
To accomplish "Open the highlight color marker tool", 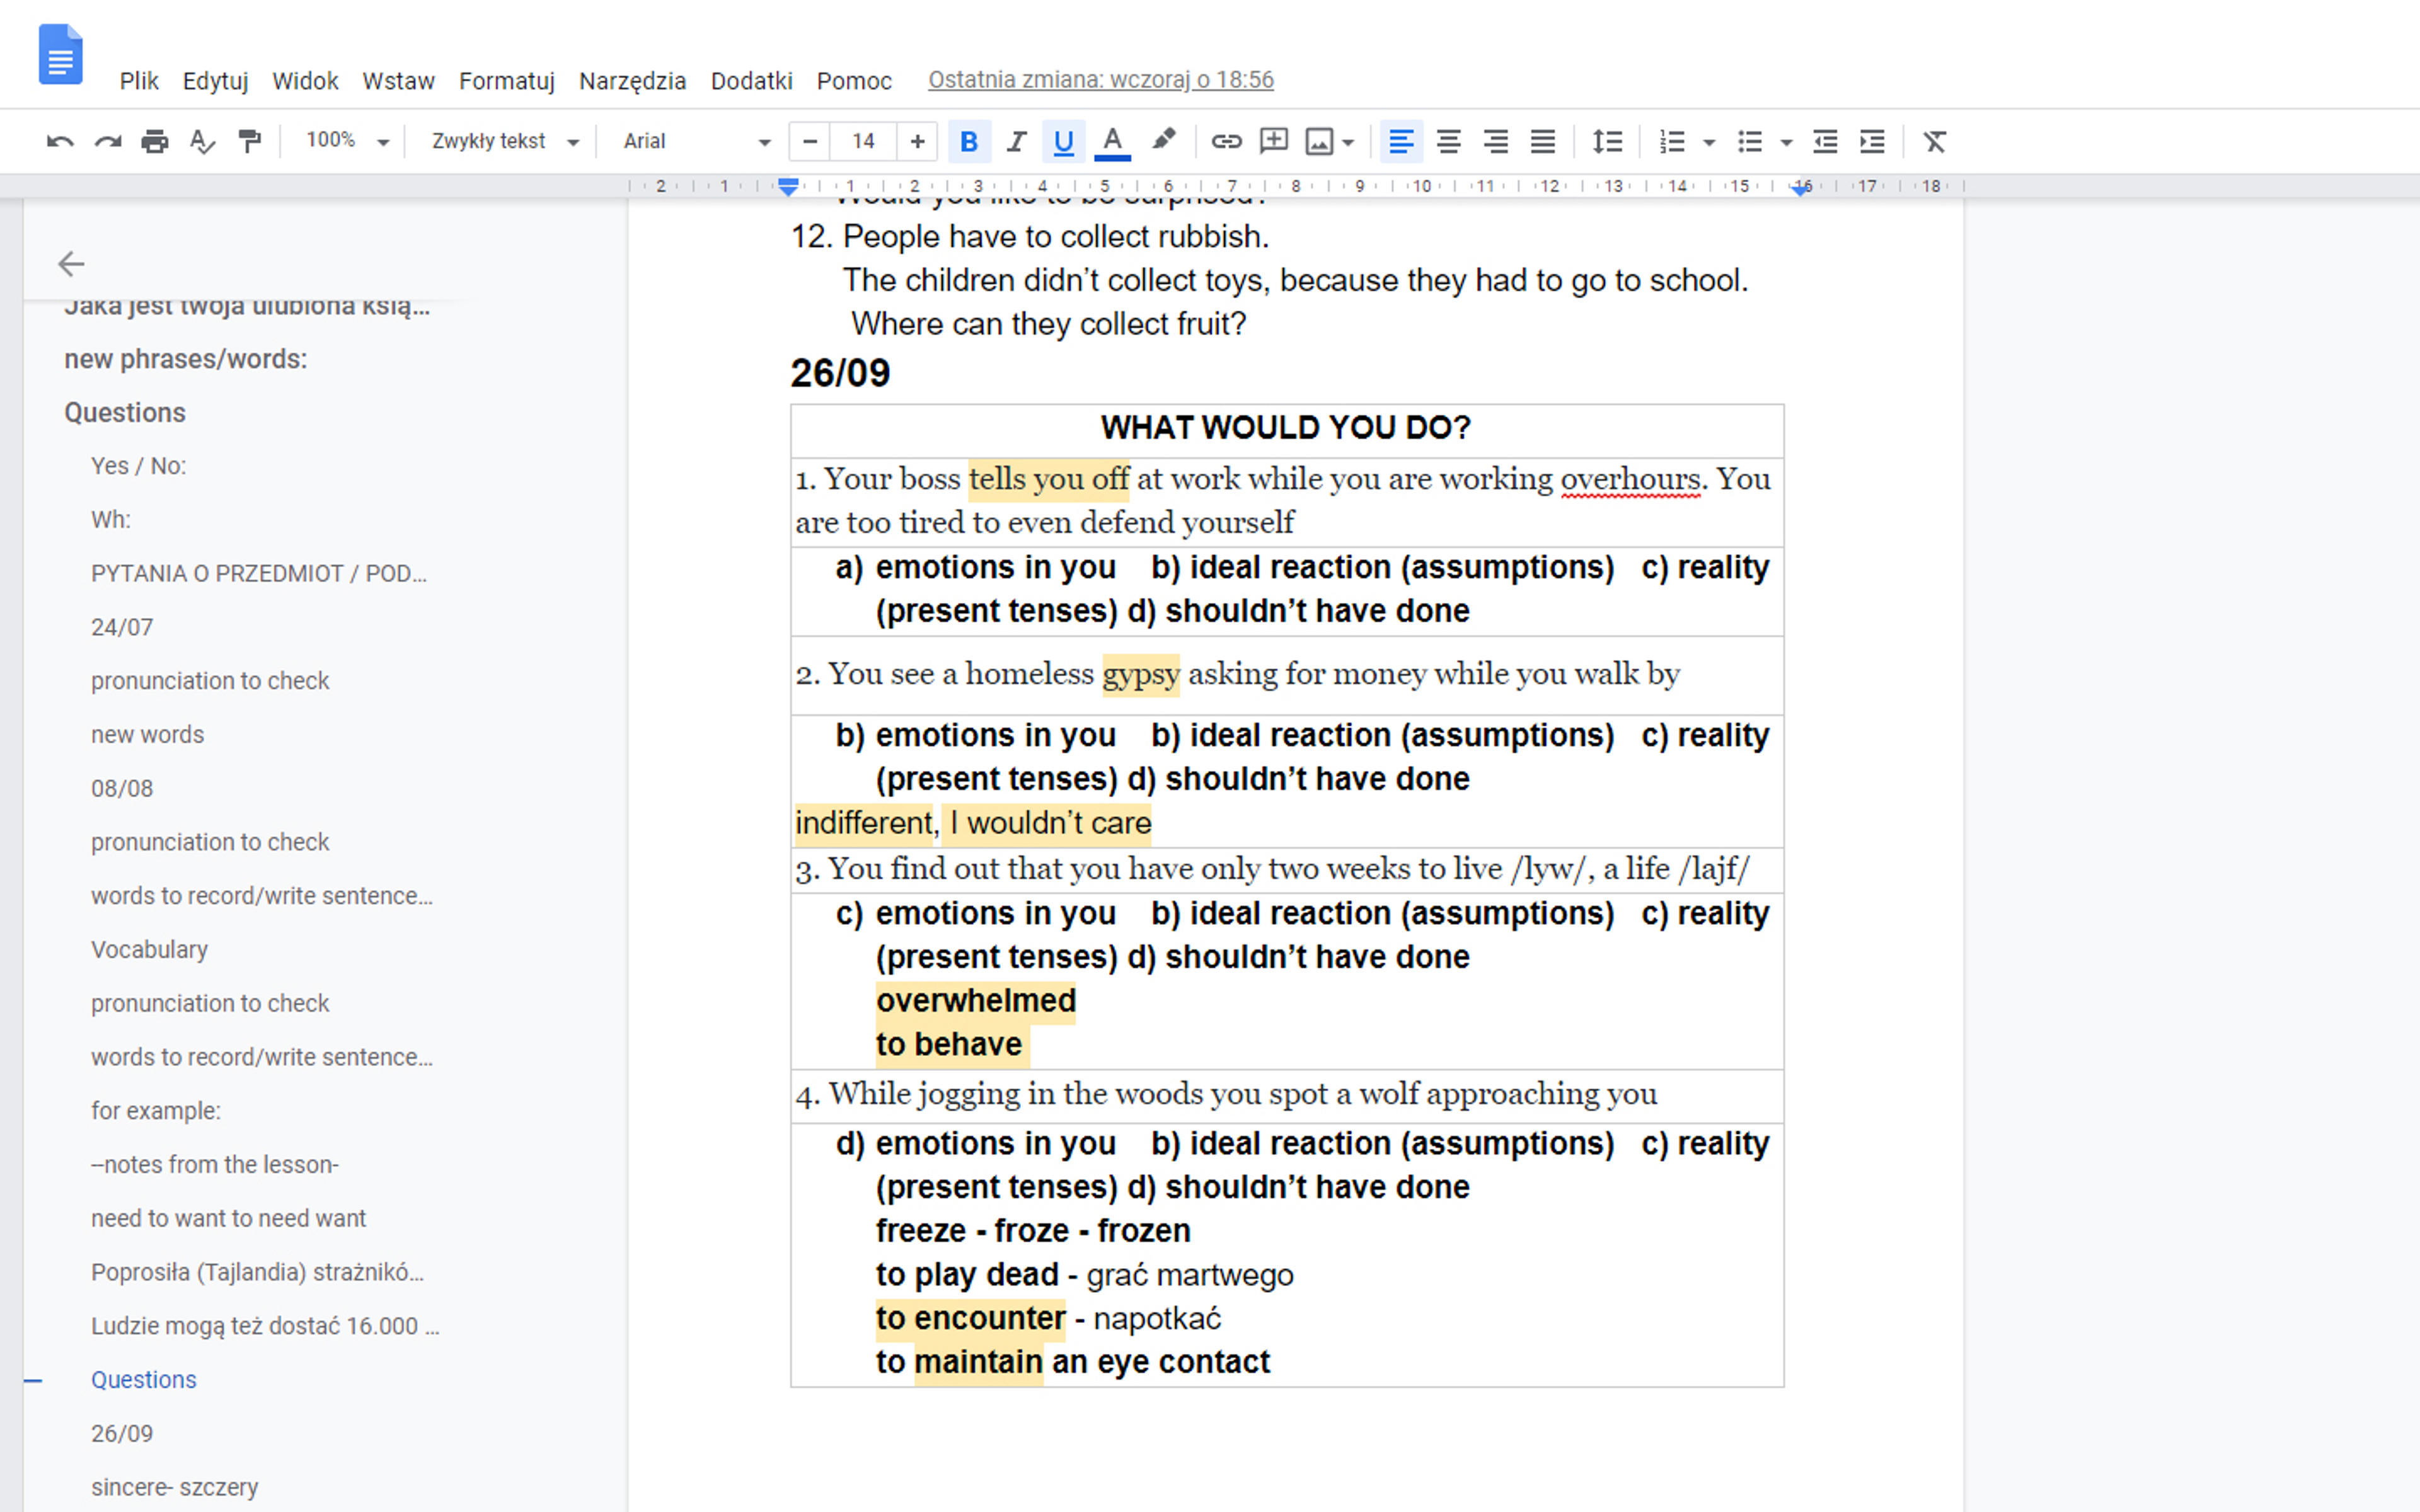I will [1163, 141].
